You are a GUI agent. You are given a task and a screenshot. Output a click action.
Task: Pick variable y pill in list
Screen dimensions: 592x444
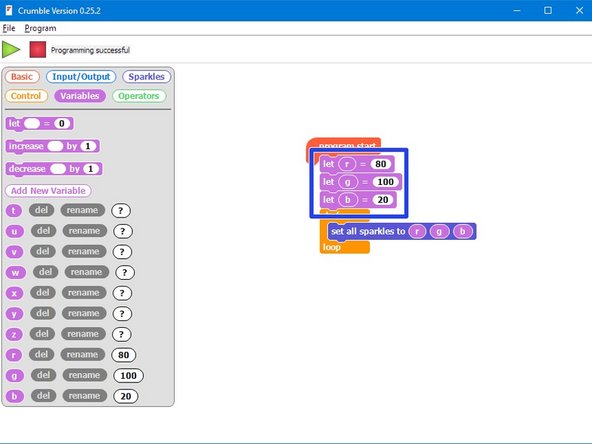coord(14,314)
